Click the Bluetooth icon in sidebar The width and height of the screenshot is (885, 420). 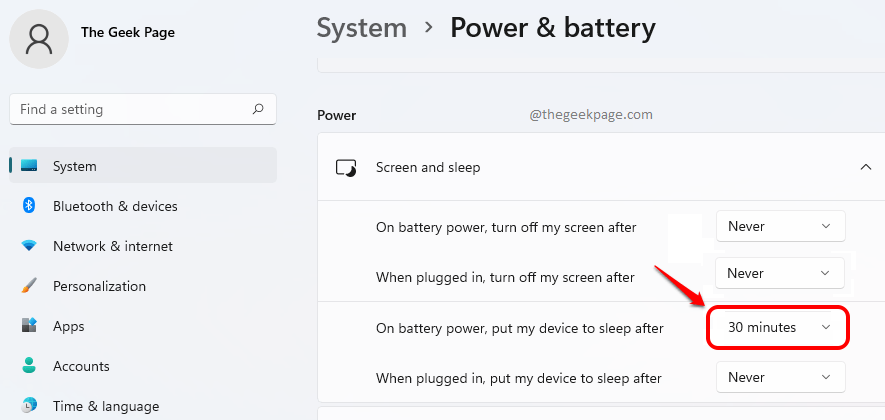29,206
